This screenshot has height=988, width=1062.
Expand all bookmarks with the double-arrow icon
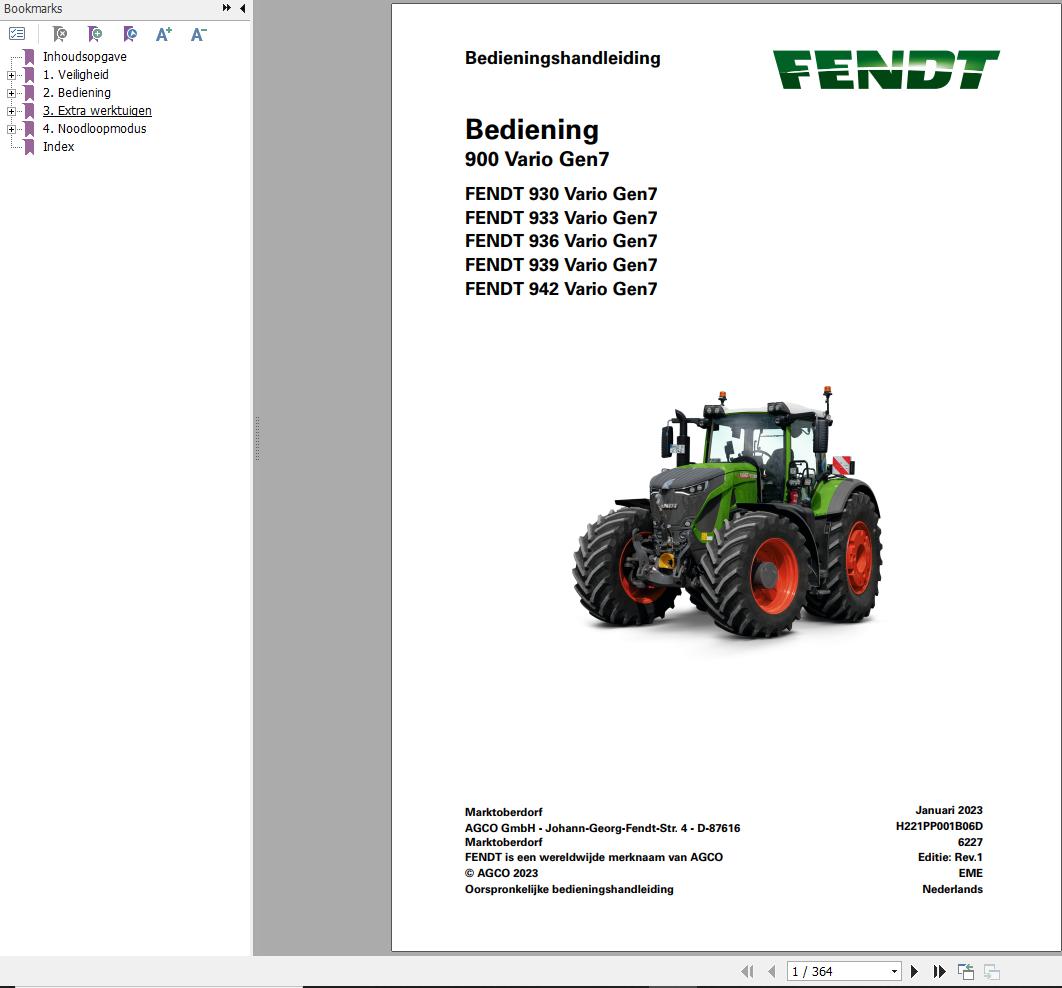(226, 8)
